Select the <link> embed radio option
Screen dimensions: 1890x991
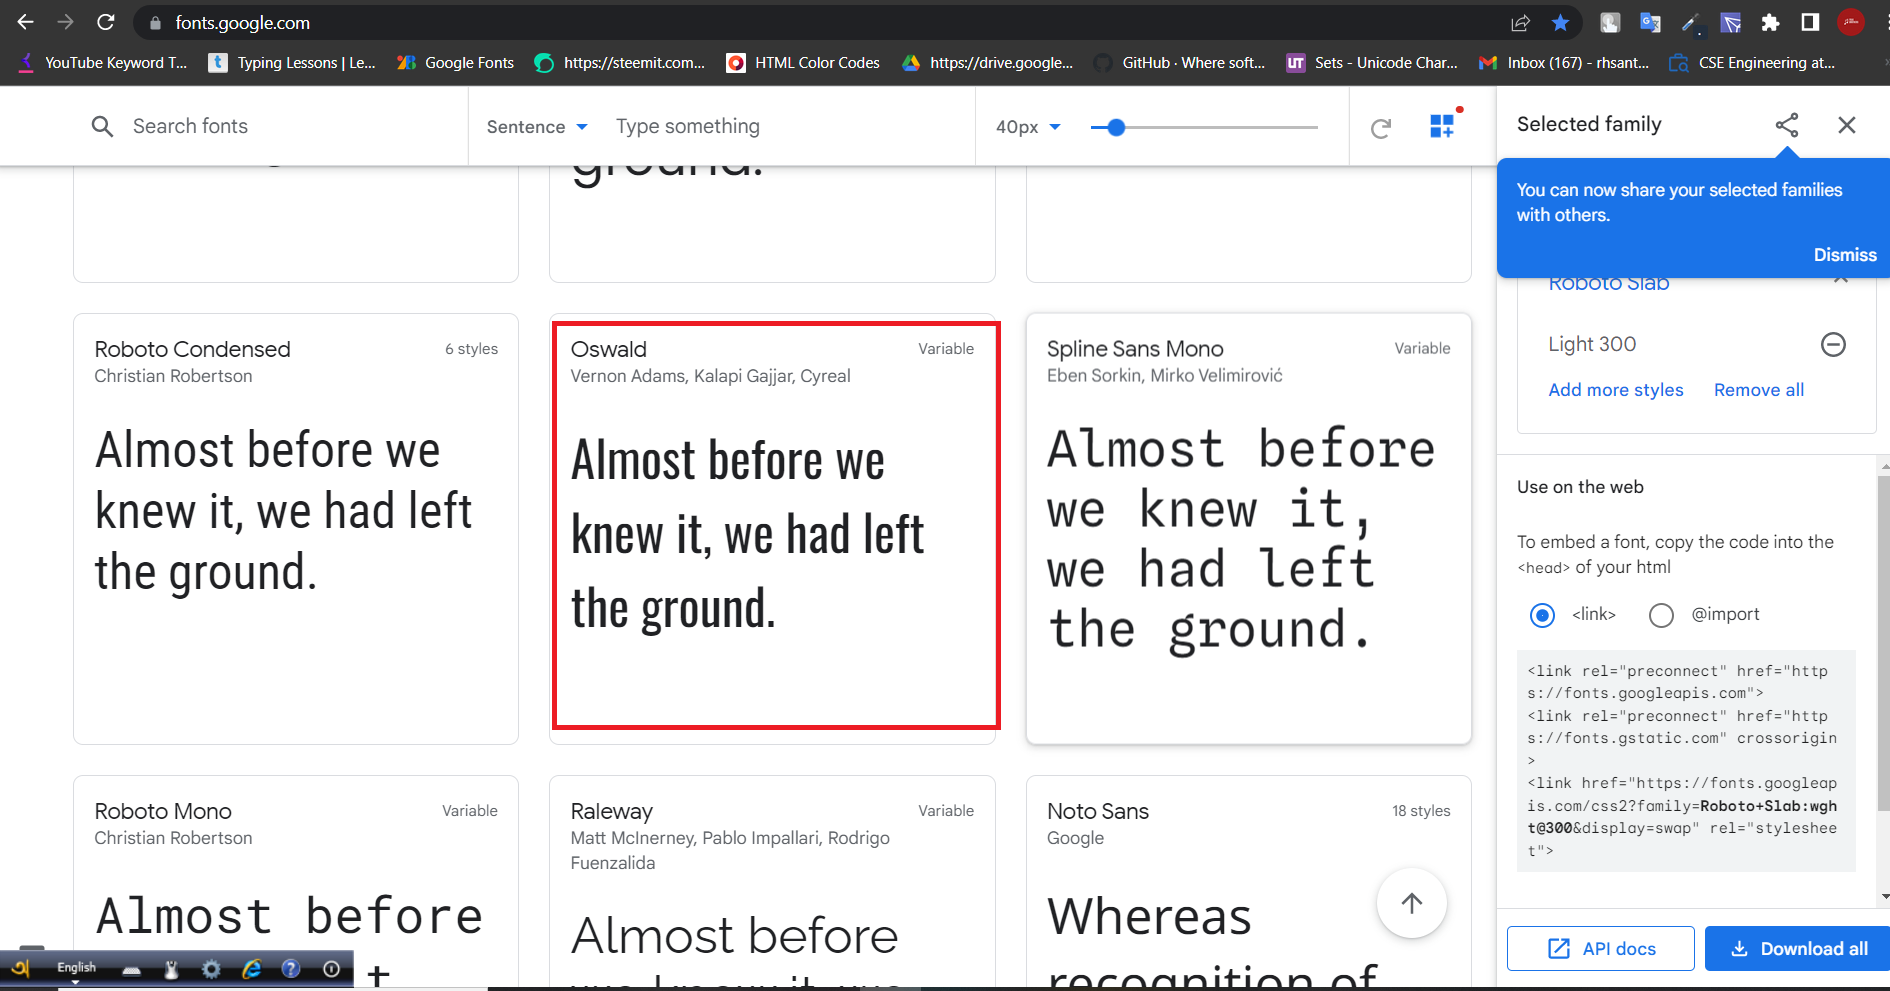(x=1543, y=615)
